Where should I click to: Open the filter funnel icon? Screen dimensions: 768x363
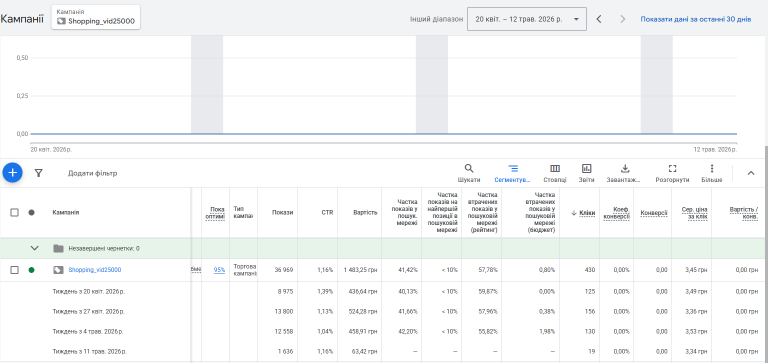[x=38, y=173]
